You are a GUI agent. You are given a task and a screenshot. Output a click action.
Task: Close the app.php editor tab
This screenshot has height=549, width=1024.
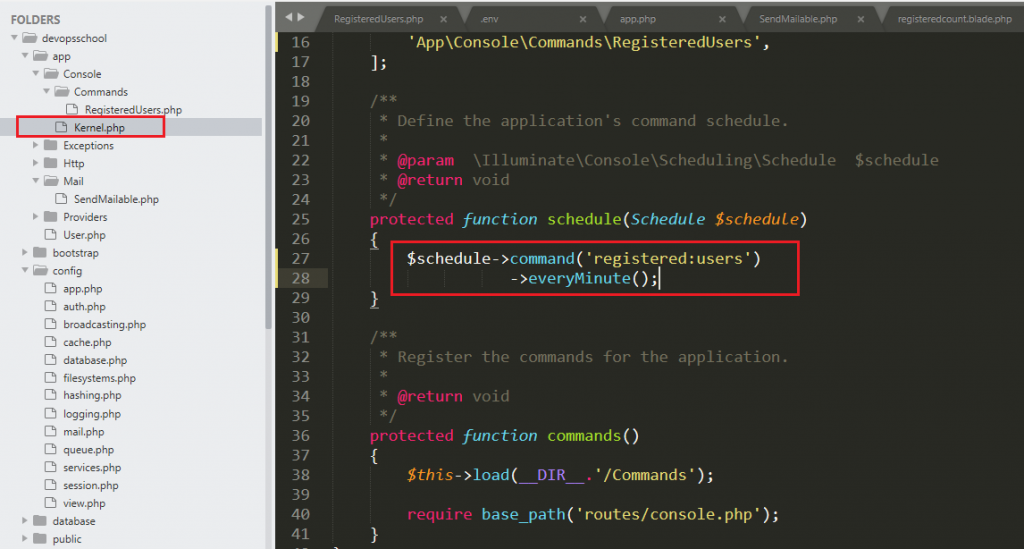pos(722,19)
